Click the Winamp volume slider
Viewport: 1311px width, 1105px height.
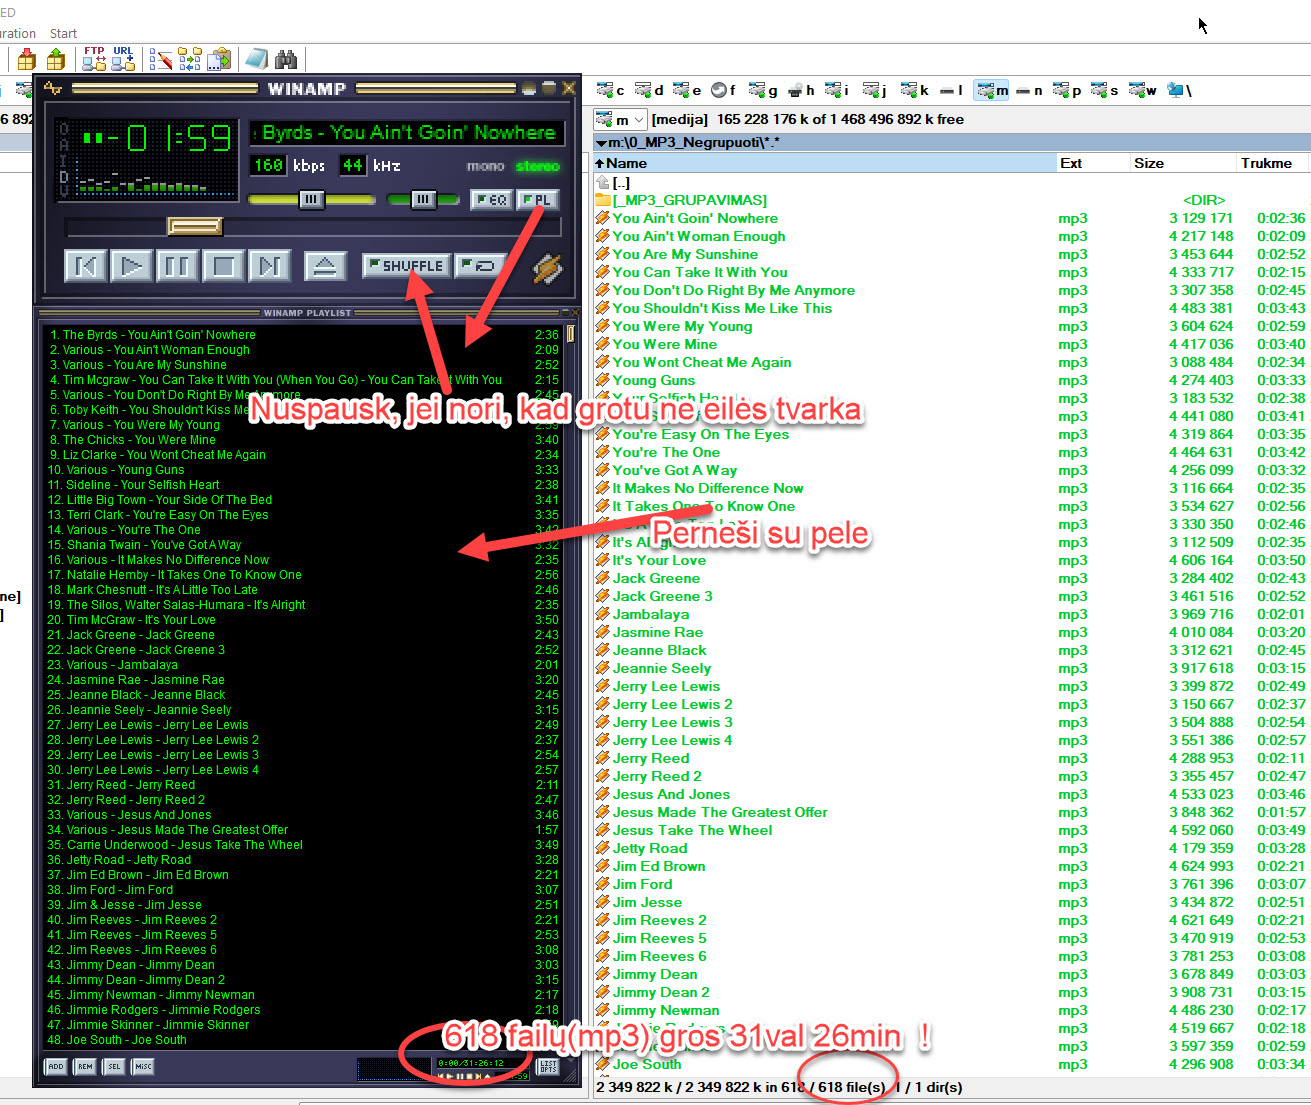point(311,200)
